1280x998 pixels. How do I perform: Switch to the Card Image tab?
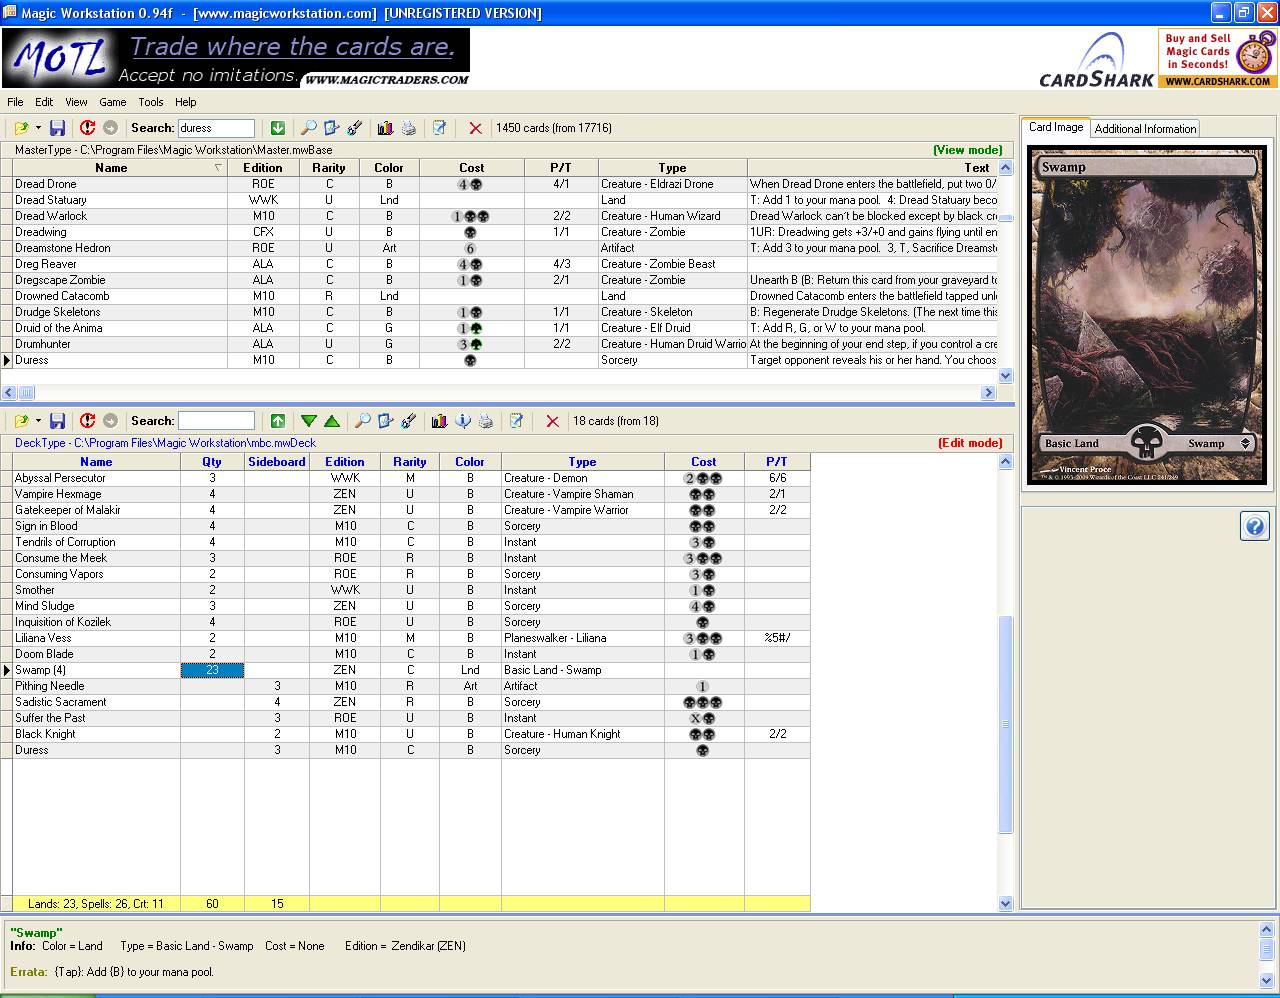[x=1055, y=127]
